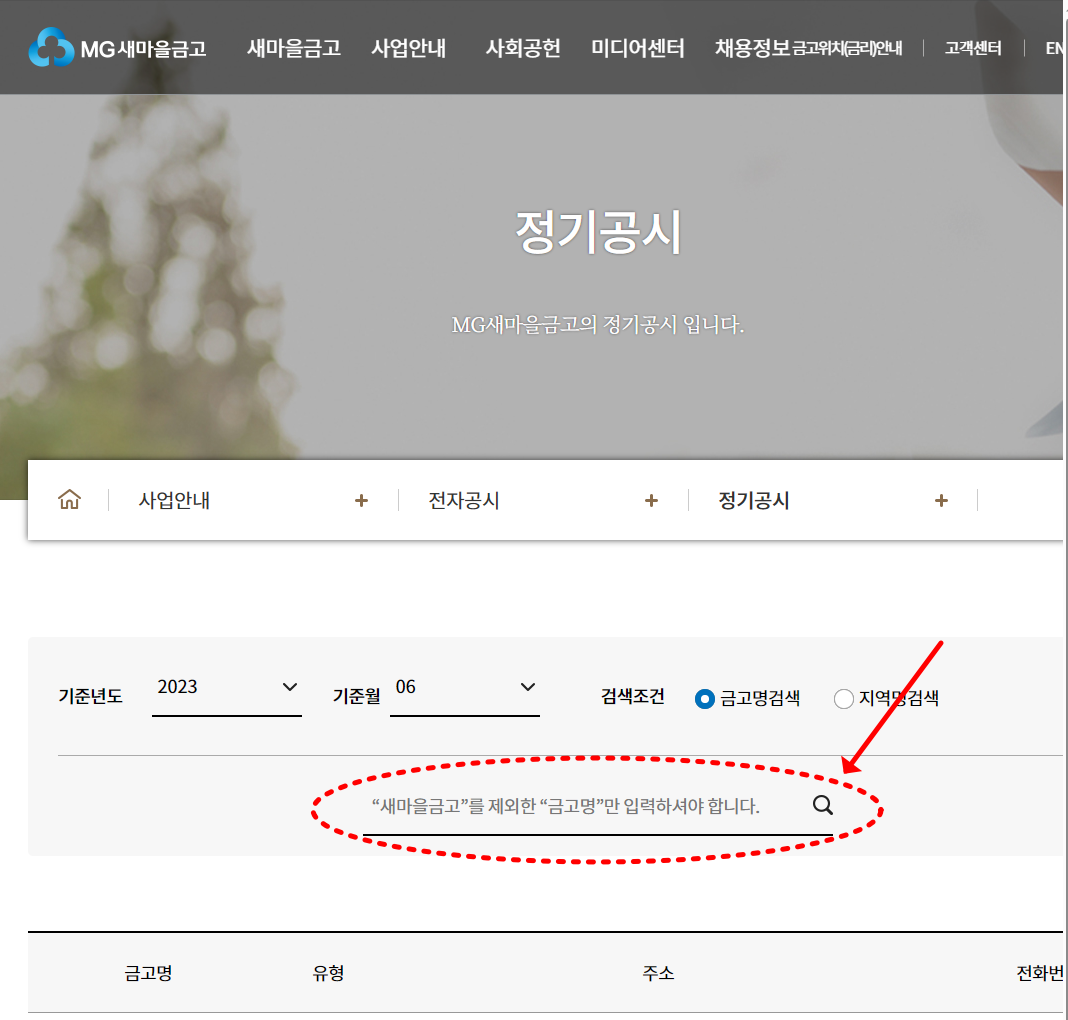Open the 새마을금고 top menu
This screenshot has height=1020, width=1068.
click(x=294, y=48)
